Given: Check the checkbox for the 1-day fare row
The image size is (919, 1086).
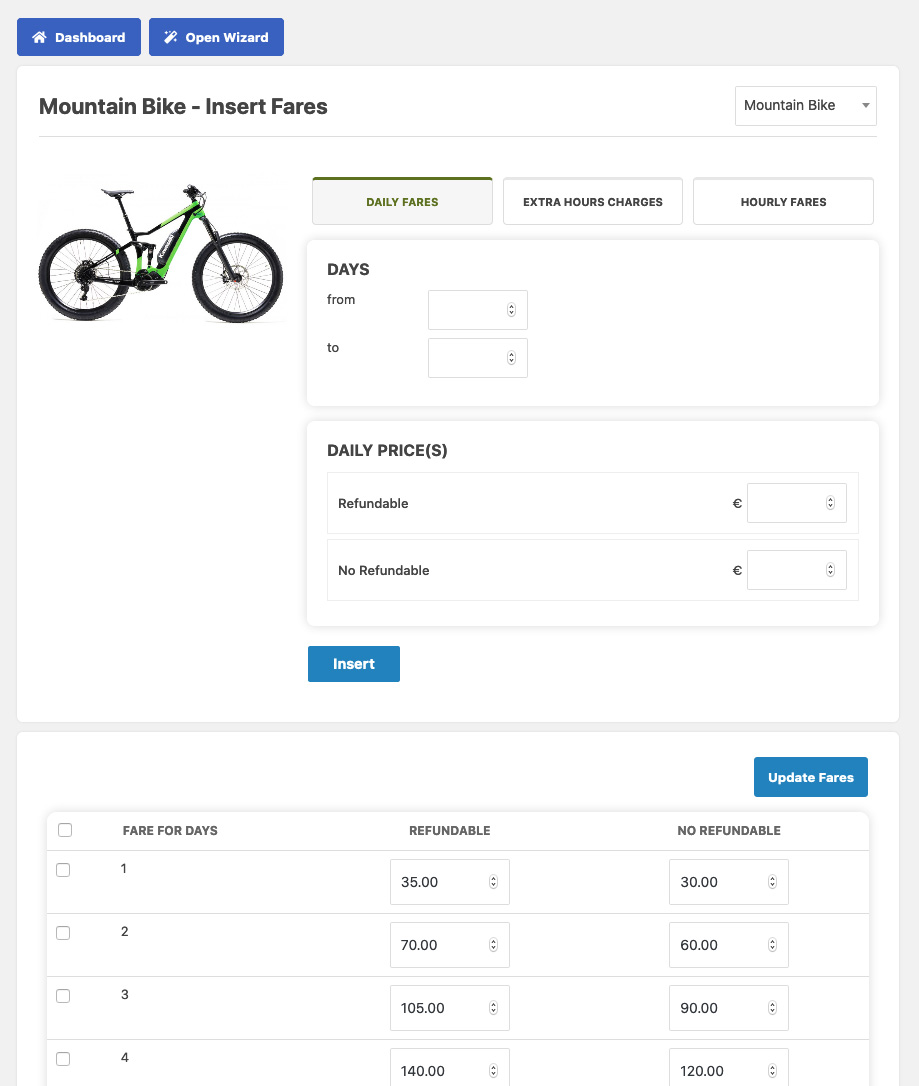Looking at the screenshot, I should click(63, 870).
